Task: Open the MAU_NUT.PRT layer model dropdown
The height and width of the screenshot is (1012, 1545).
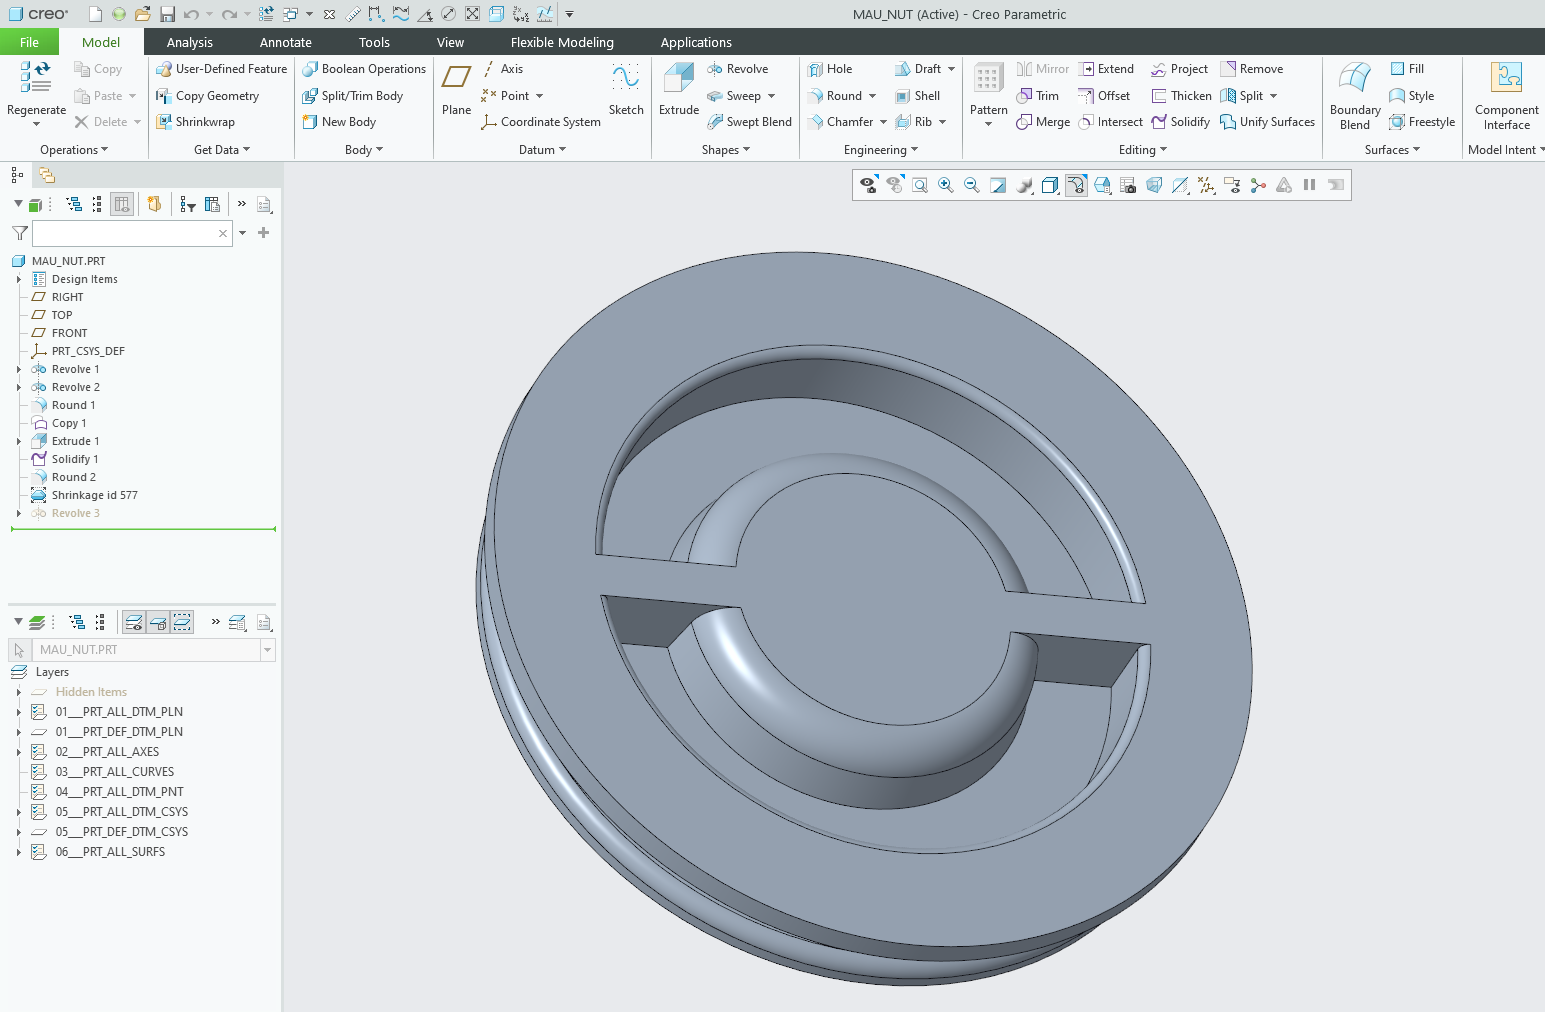Action: [267, 650]
